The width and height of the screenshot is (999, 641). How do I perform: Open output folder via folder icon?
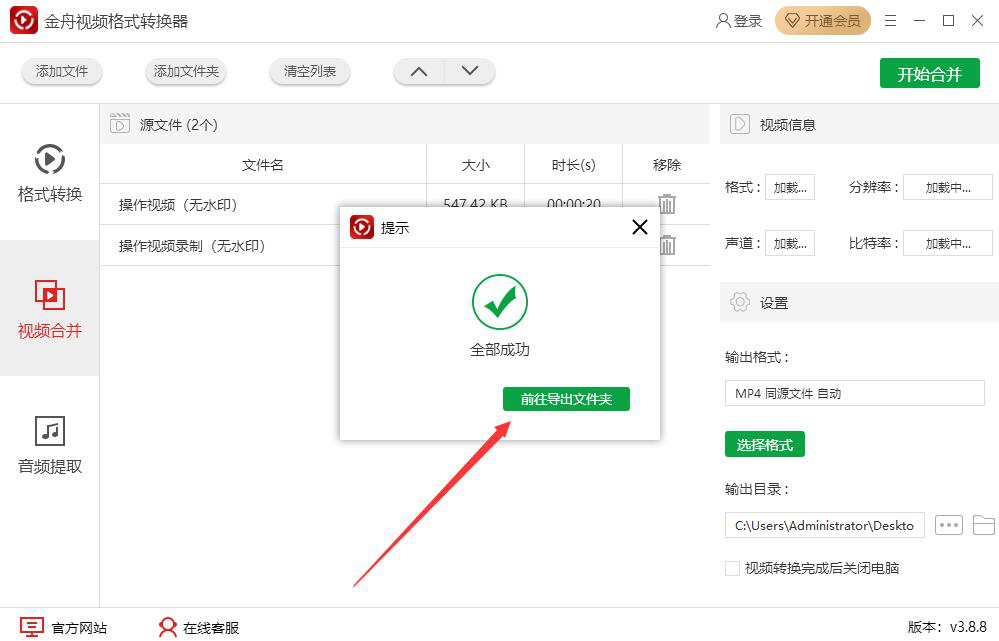click(x=984, y=525)
